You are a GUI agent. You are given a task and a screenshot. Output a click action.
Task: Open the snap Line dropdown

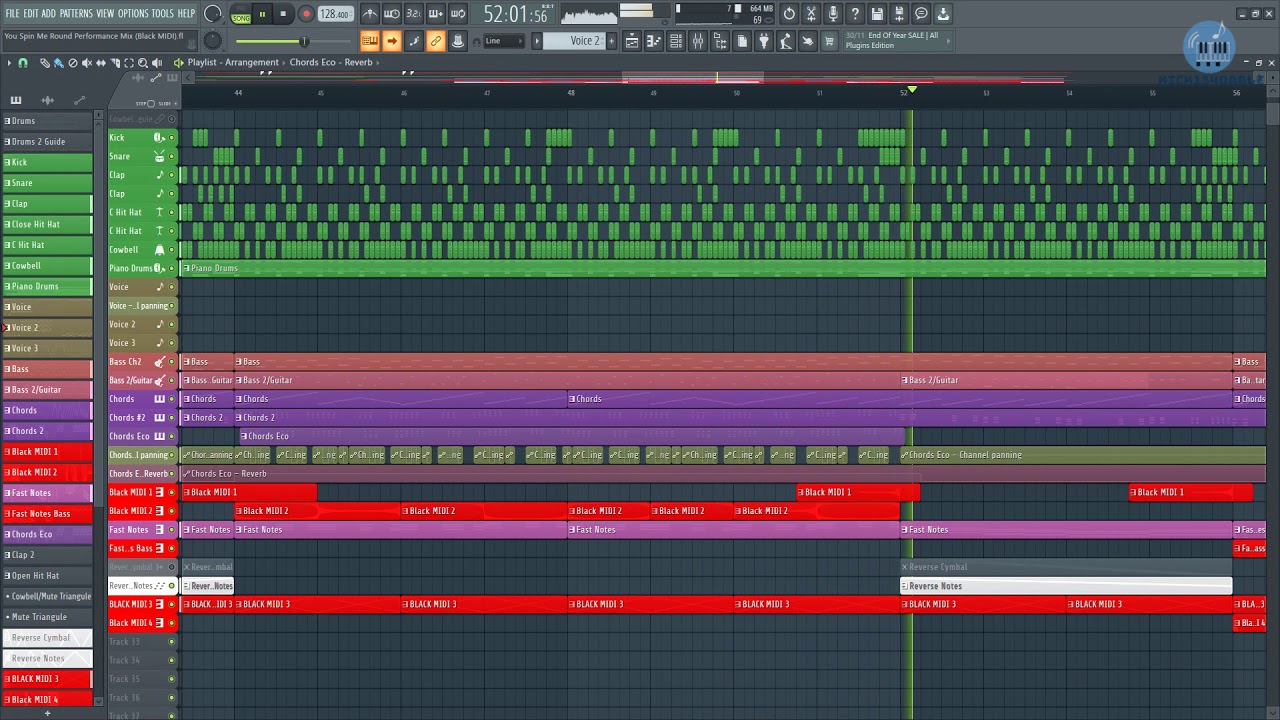(504, 41)
